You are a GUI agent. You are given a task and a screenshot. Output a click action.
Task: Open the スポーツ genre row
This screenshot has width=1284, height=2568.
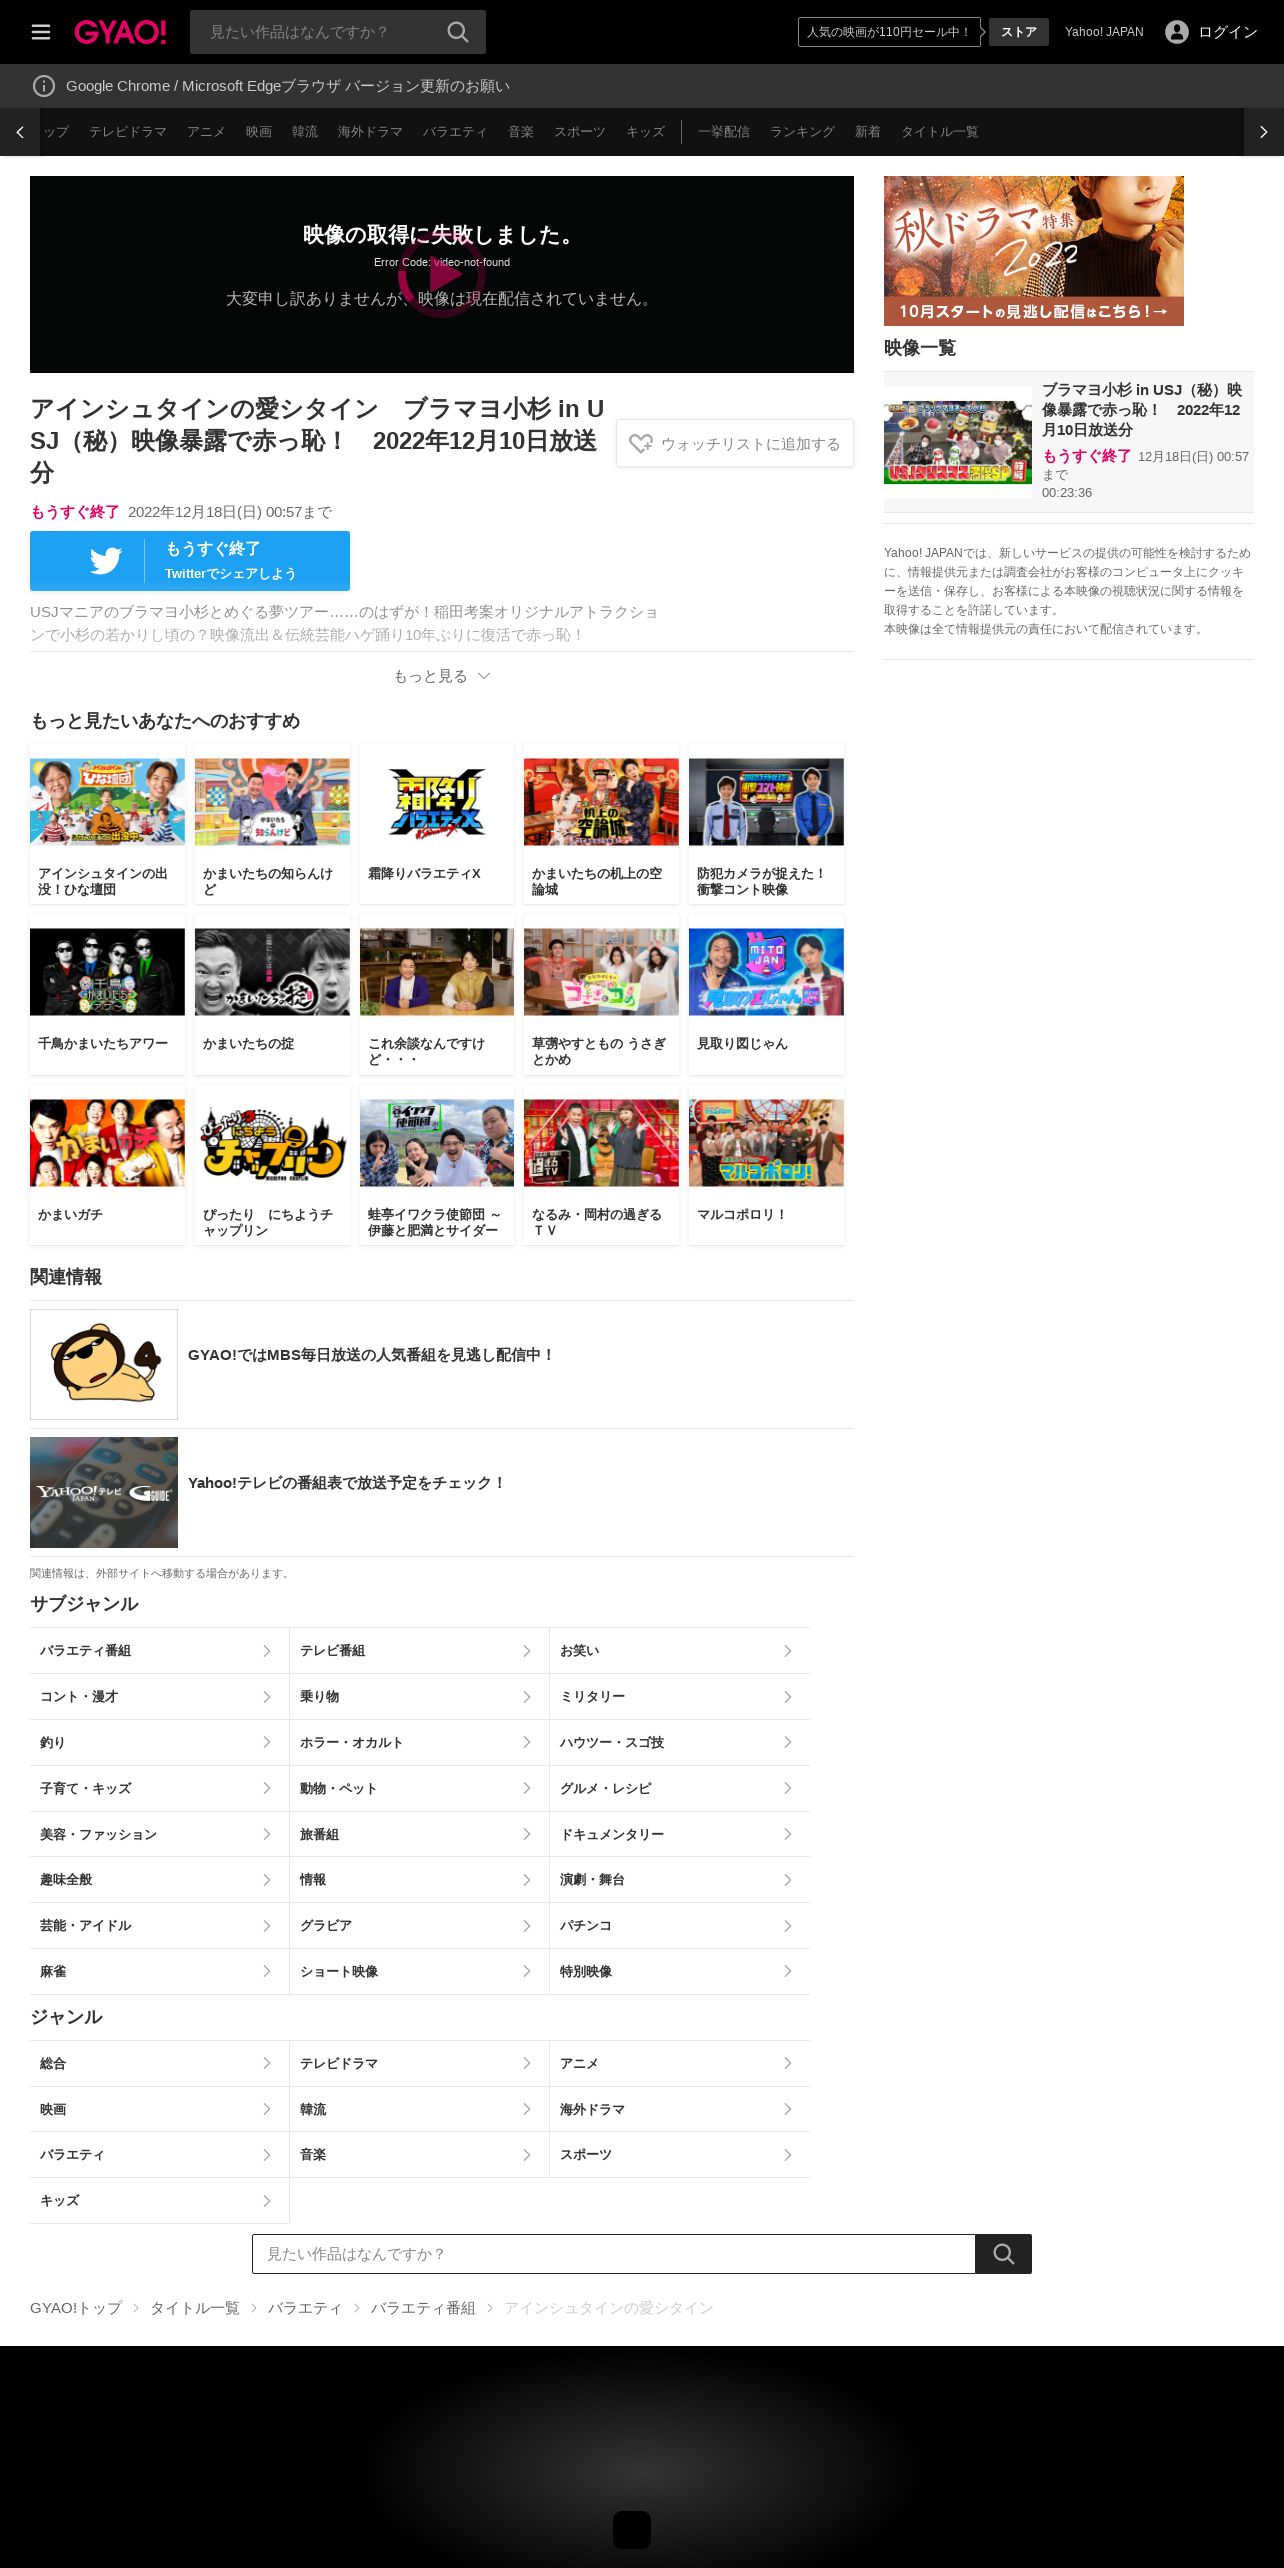(x=680, y=2155)
